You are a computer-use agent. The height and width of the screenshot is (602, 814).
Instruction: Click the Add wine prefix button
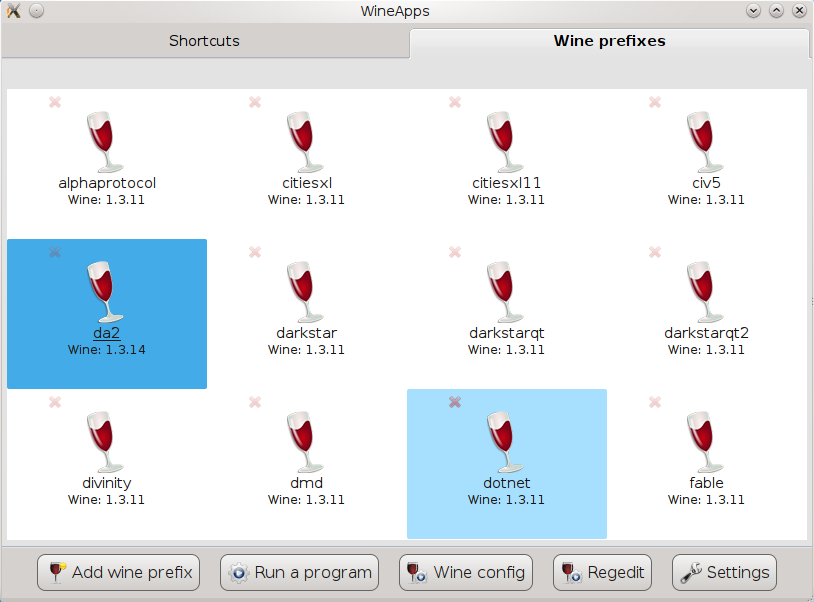tap(119, 573)
